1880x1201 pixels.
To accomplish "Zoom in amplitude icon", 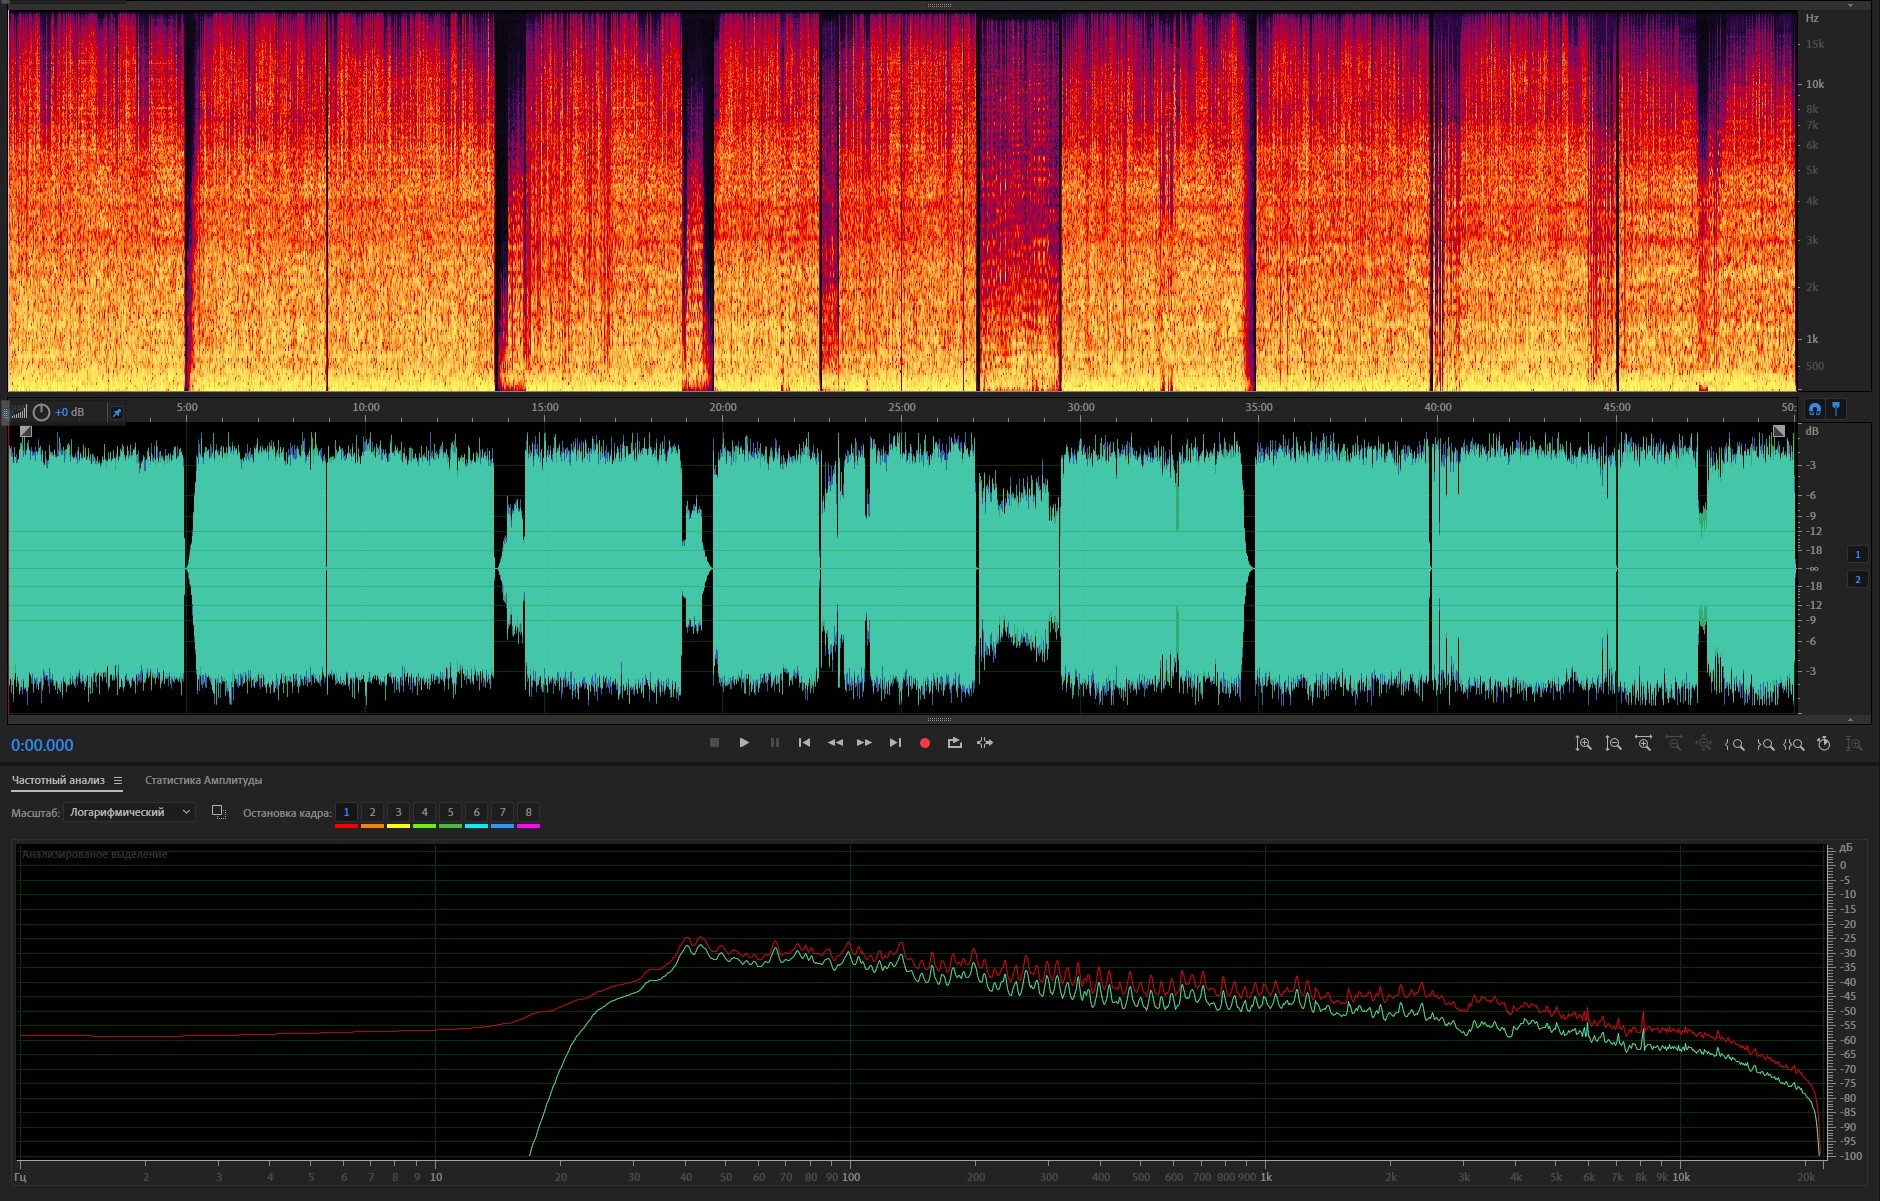I will (1584, 744).
